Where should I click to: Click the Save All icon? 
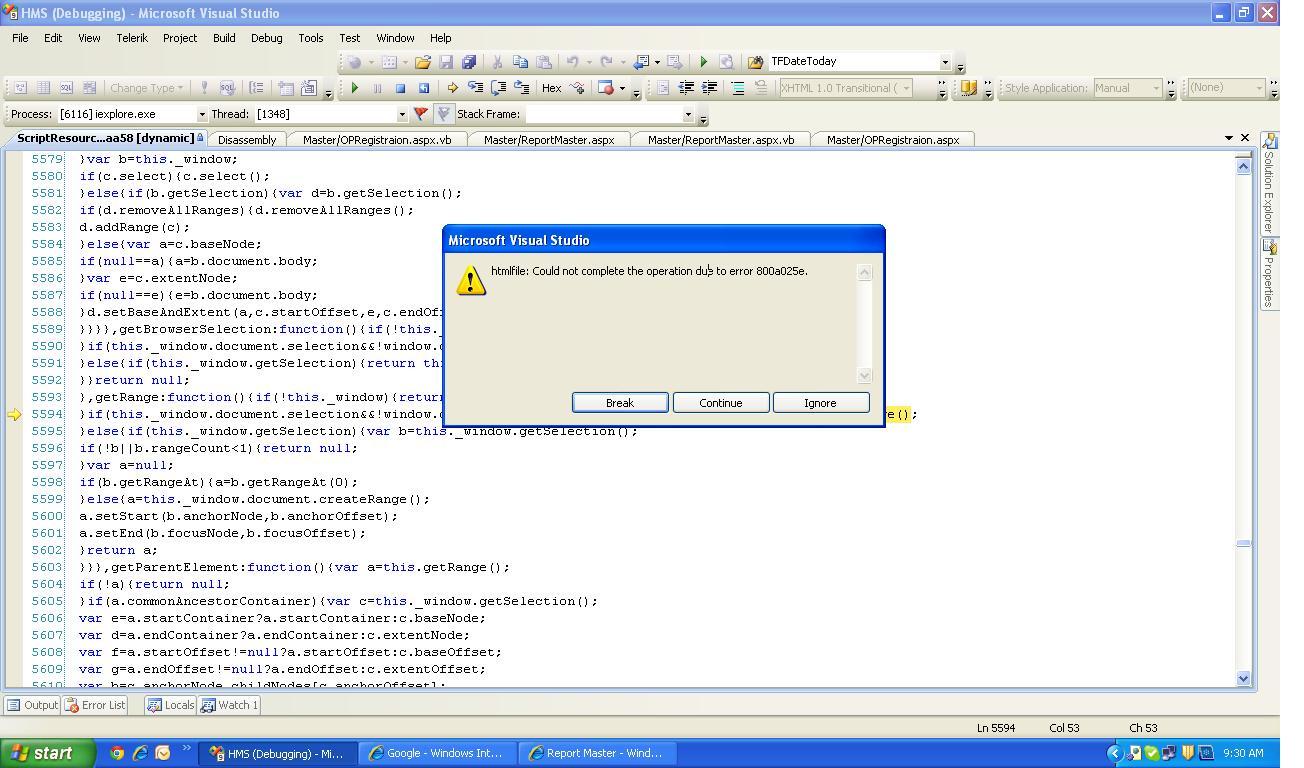(468, 62)
